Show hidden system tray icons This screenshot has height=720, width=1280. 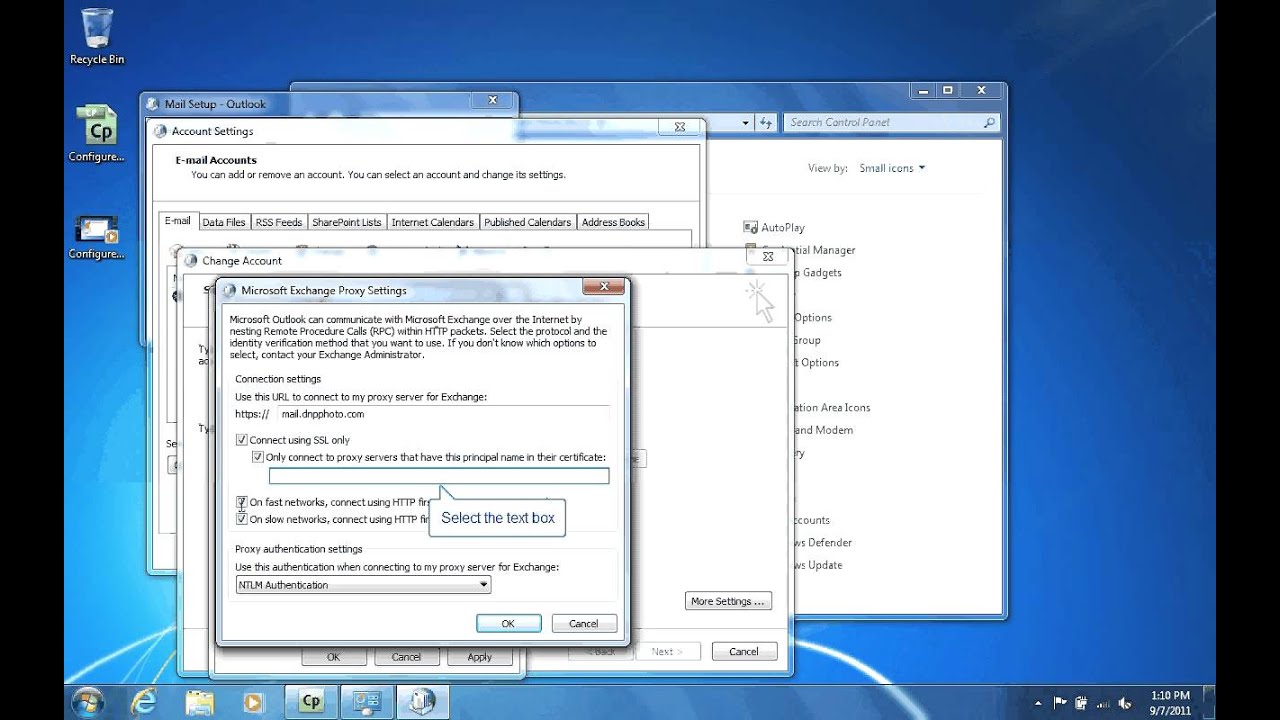tap(1040, 702)
